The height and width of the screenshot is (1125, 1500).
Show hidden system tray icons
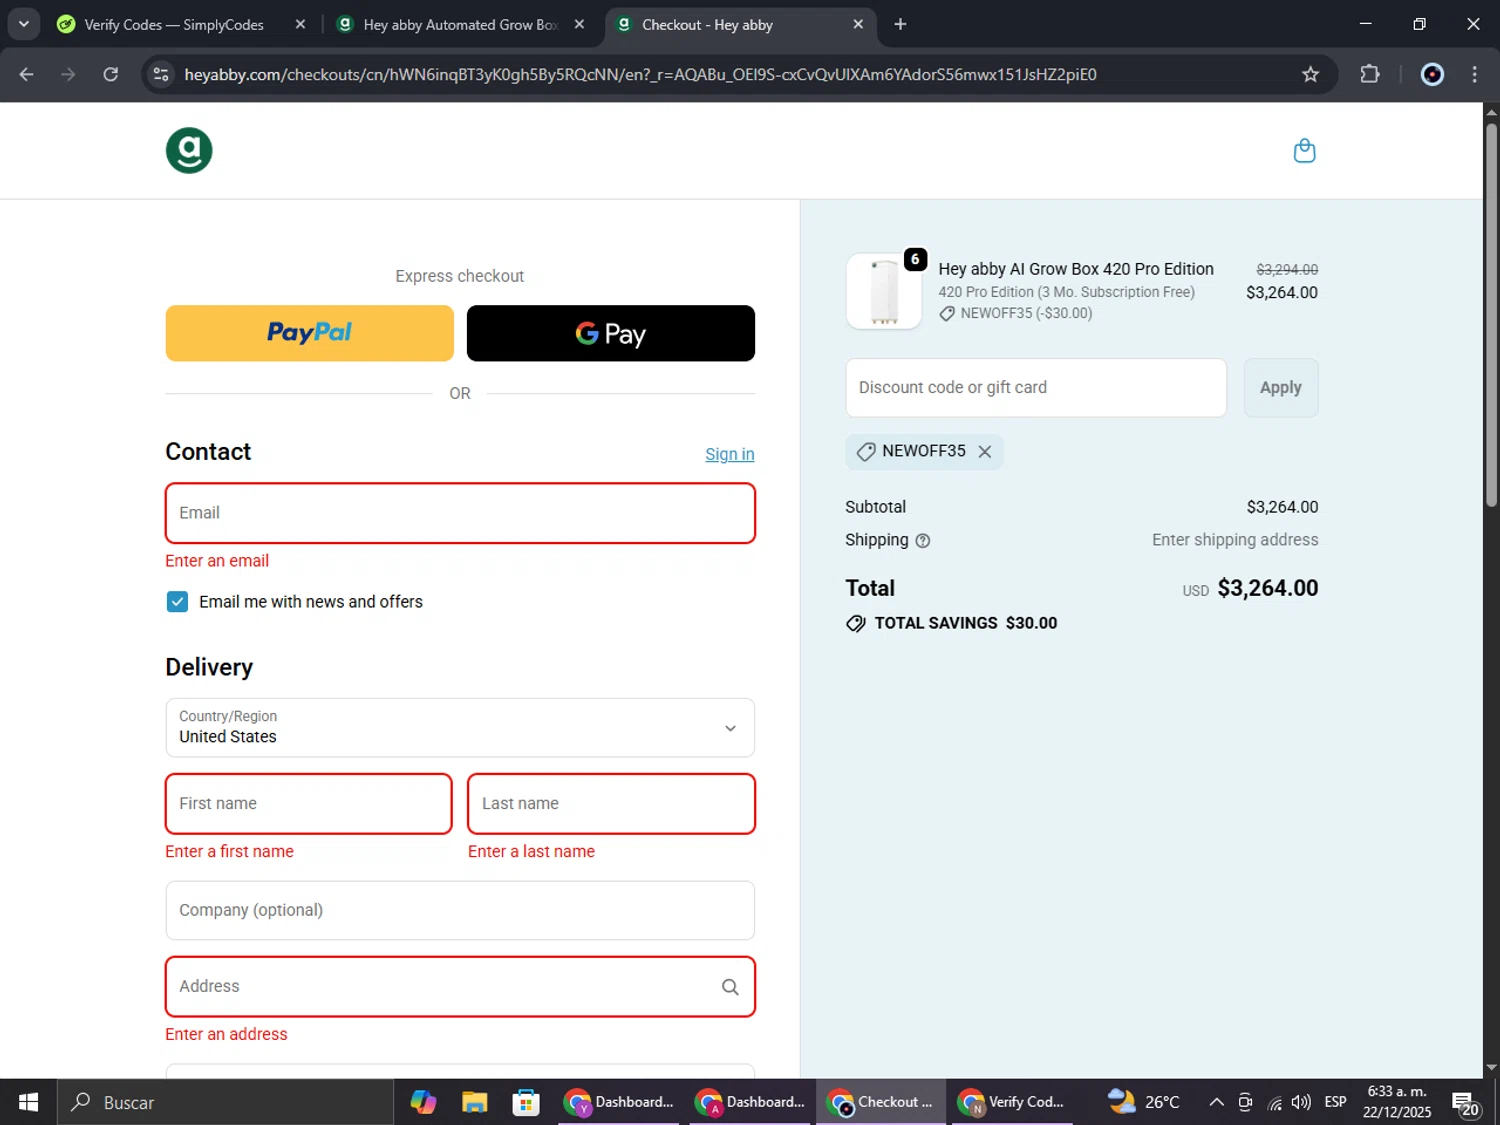[1216, 1102]
